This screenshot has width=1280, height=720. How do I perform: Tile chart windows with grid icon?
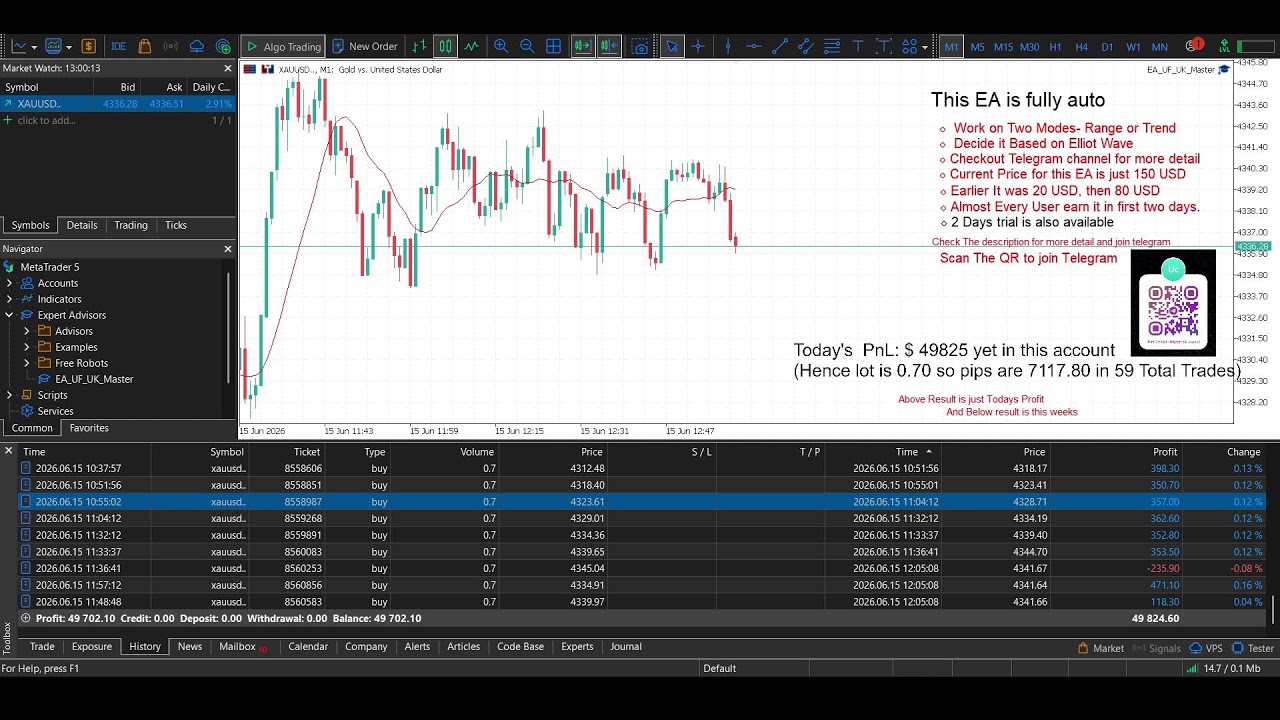tap(553, 46)
